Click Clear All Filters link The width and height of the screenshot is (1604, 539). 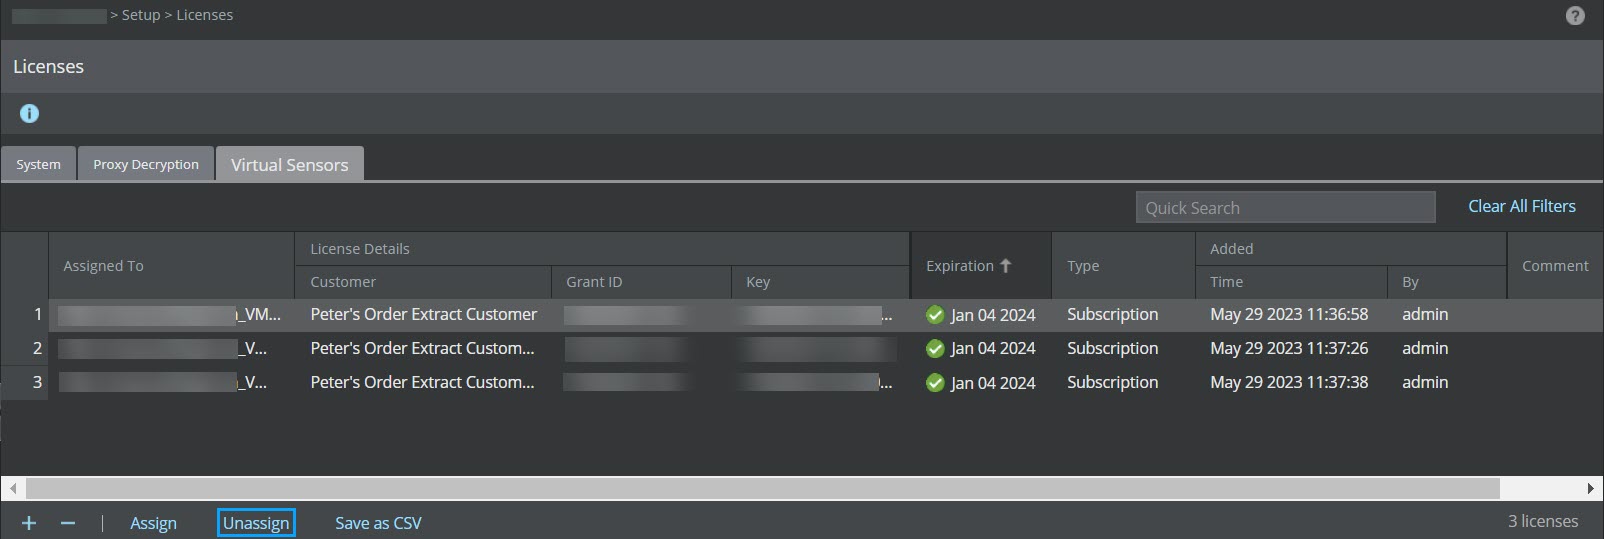(1522, 206)
